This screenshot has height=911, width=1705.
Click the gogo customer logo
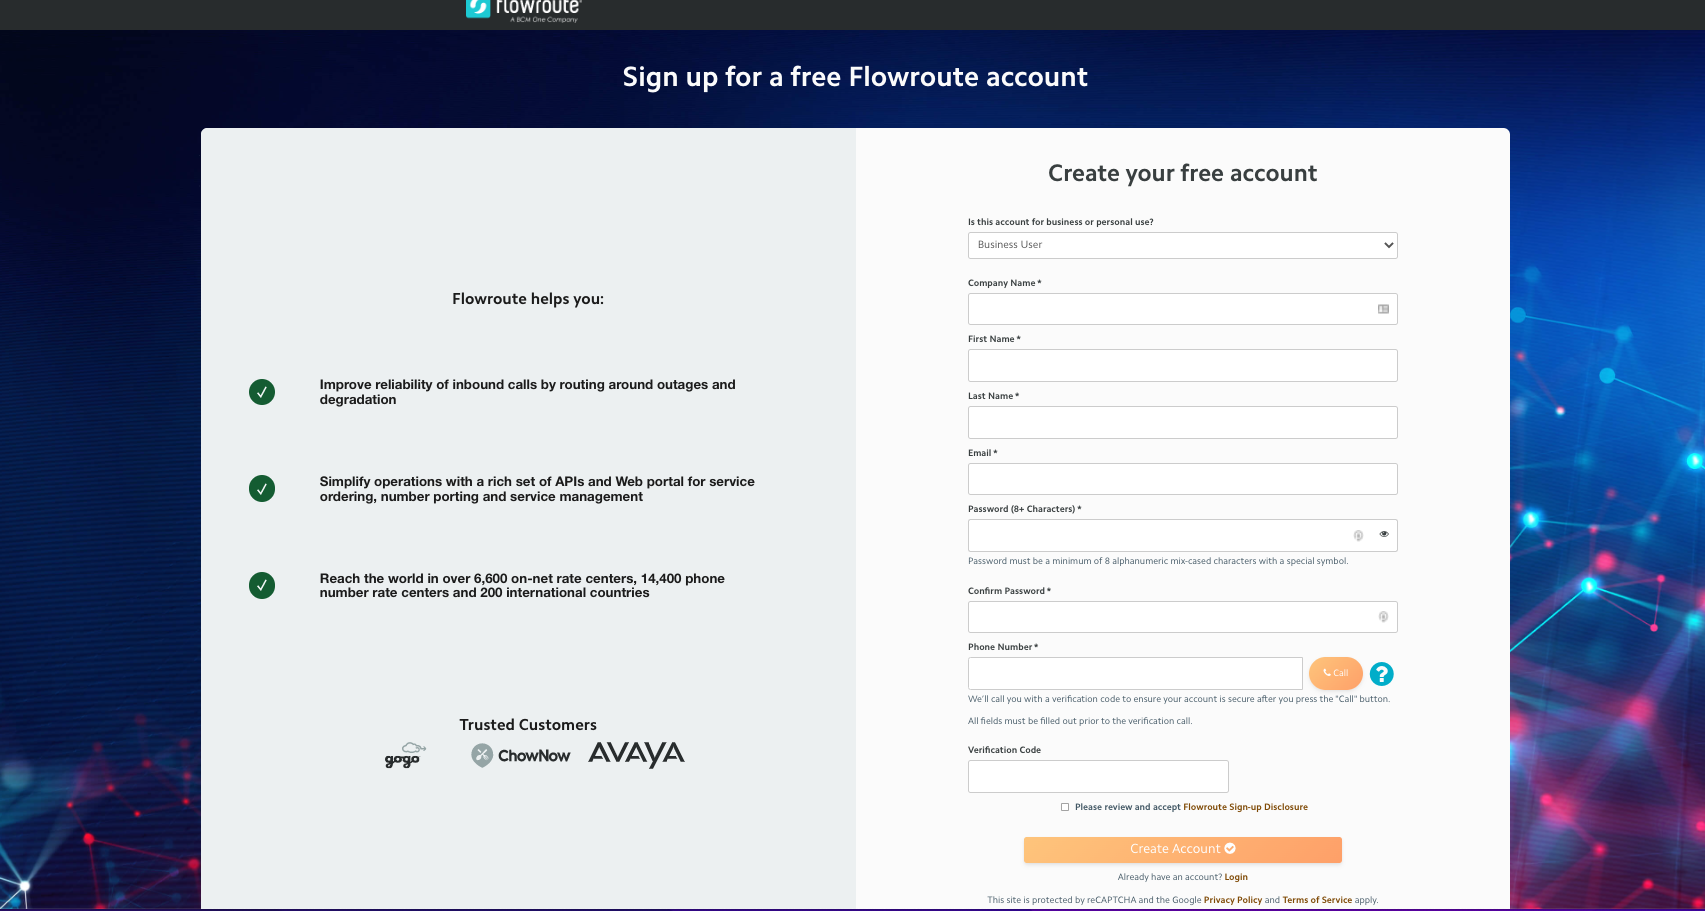point(404,755)
